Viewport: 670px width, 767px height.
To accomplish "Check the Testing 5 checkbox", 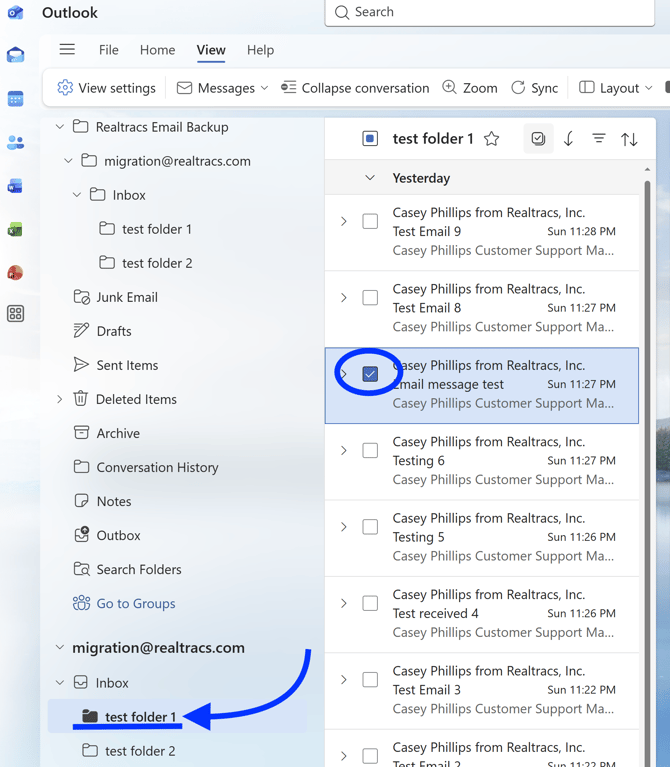I will click(x=370, y=527).
